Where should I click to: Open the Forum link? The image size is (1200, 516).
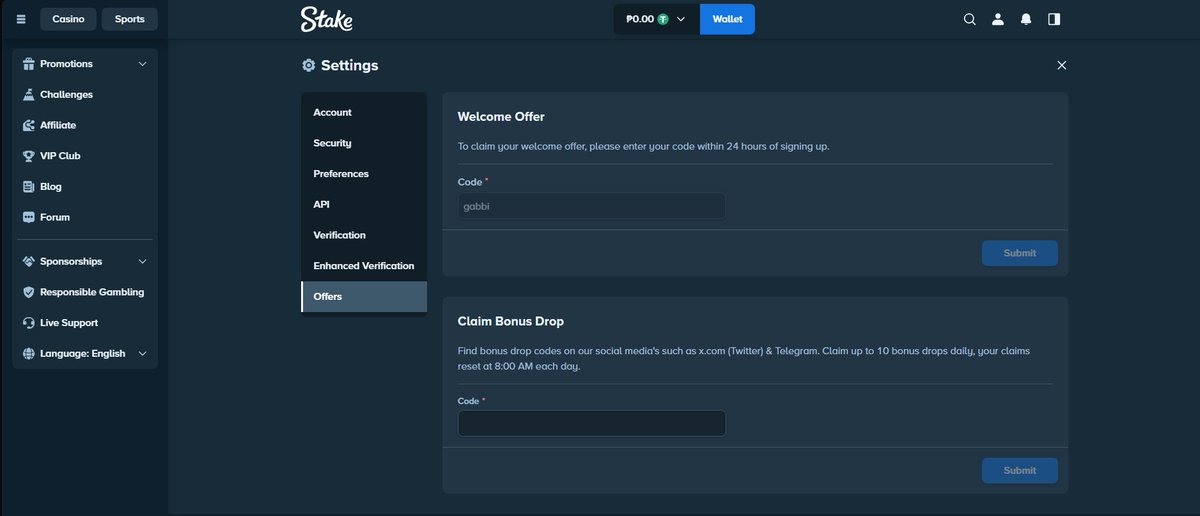click(x=55, y=217)
